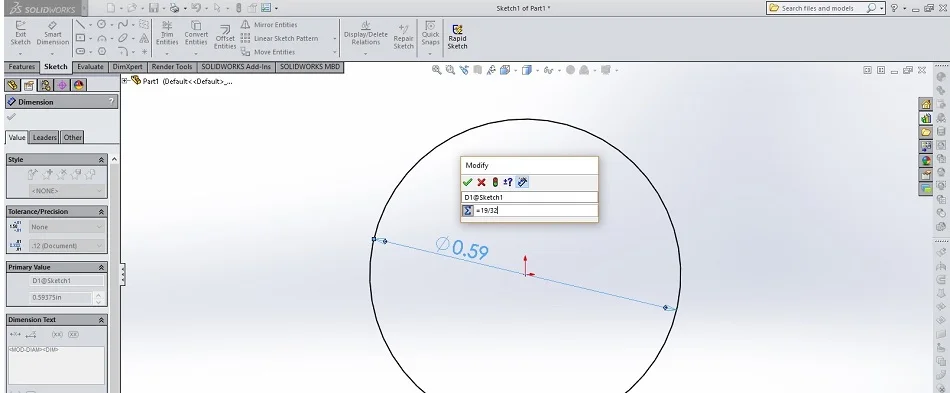This screenshot has width=950, height=393.
Task: Select the Spline sketch tool
Action: pyautogui.click(x=123, y=25)
